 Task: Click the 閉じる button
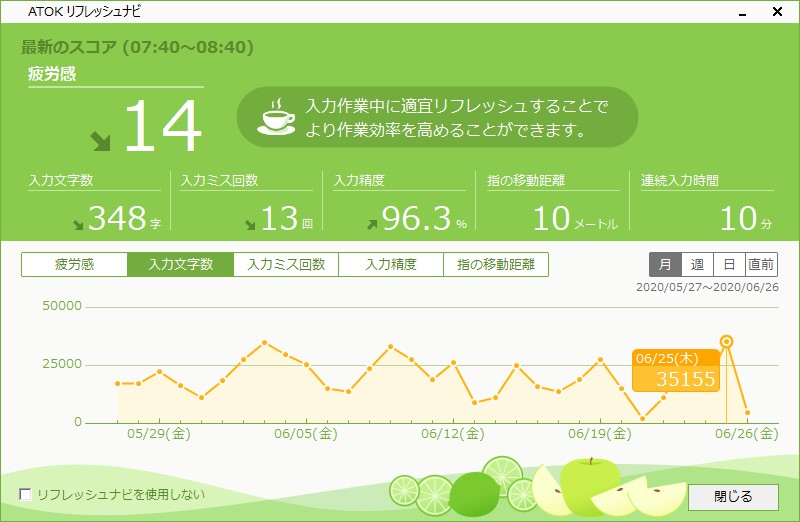click(x=733, y=497)
